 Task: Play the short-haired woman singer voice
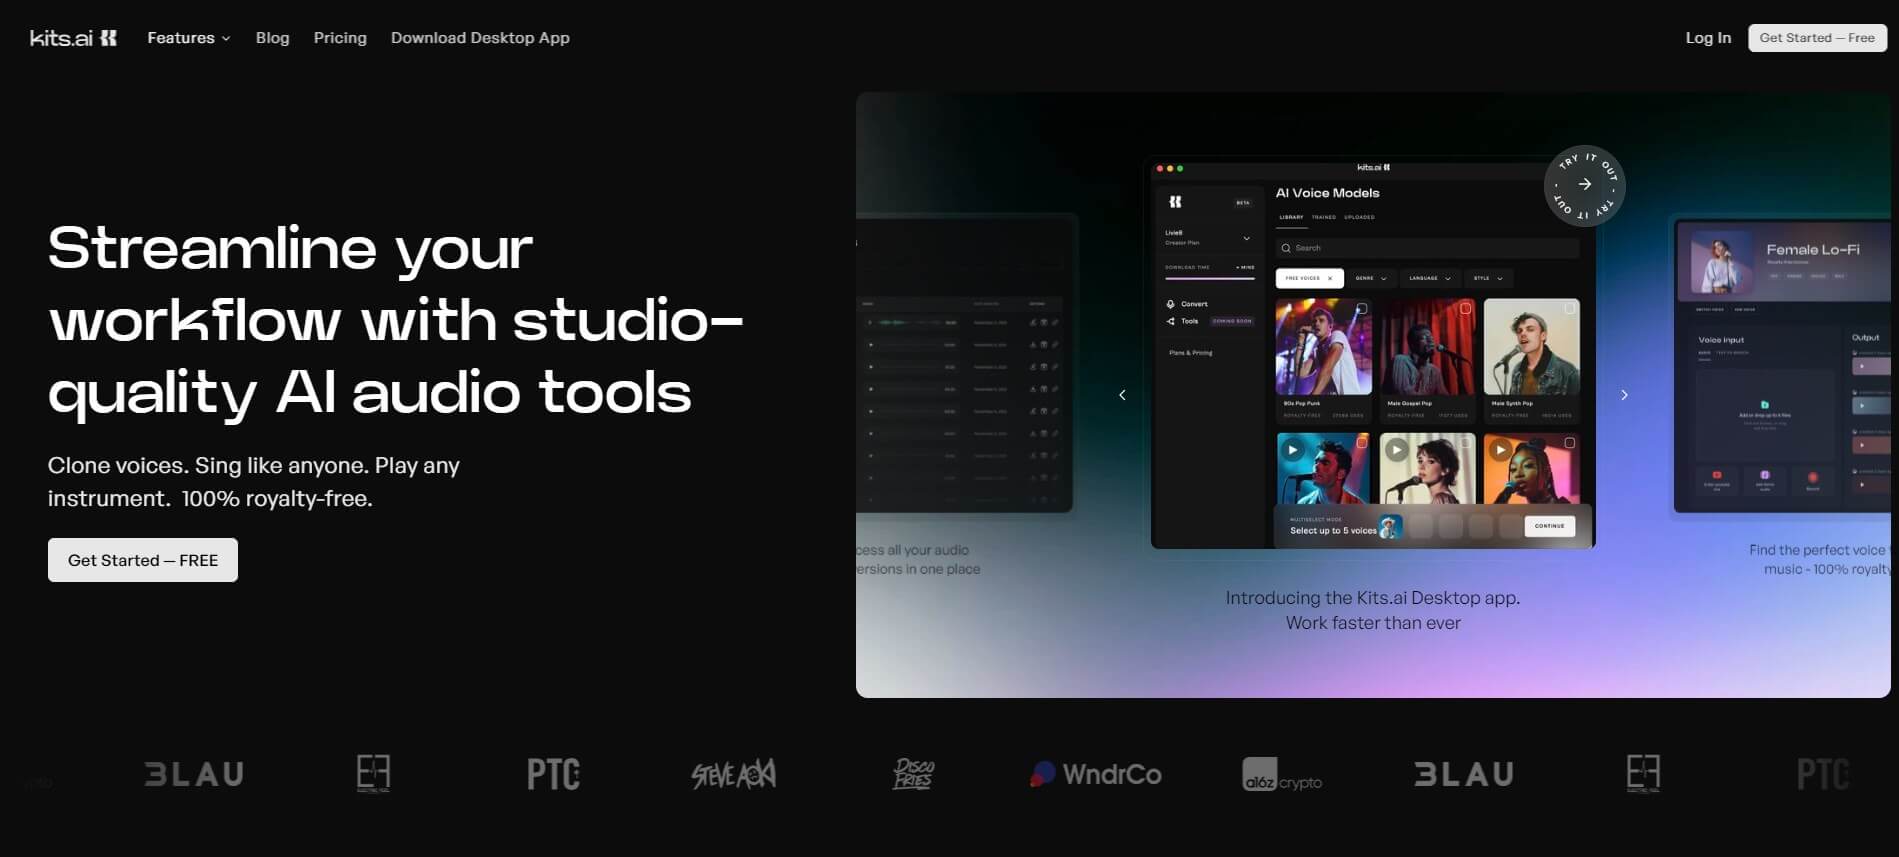pos(1397,450)
